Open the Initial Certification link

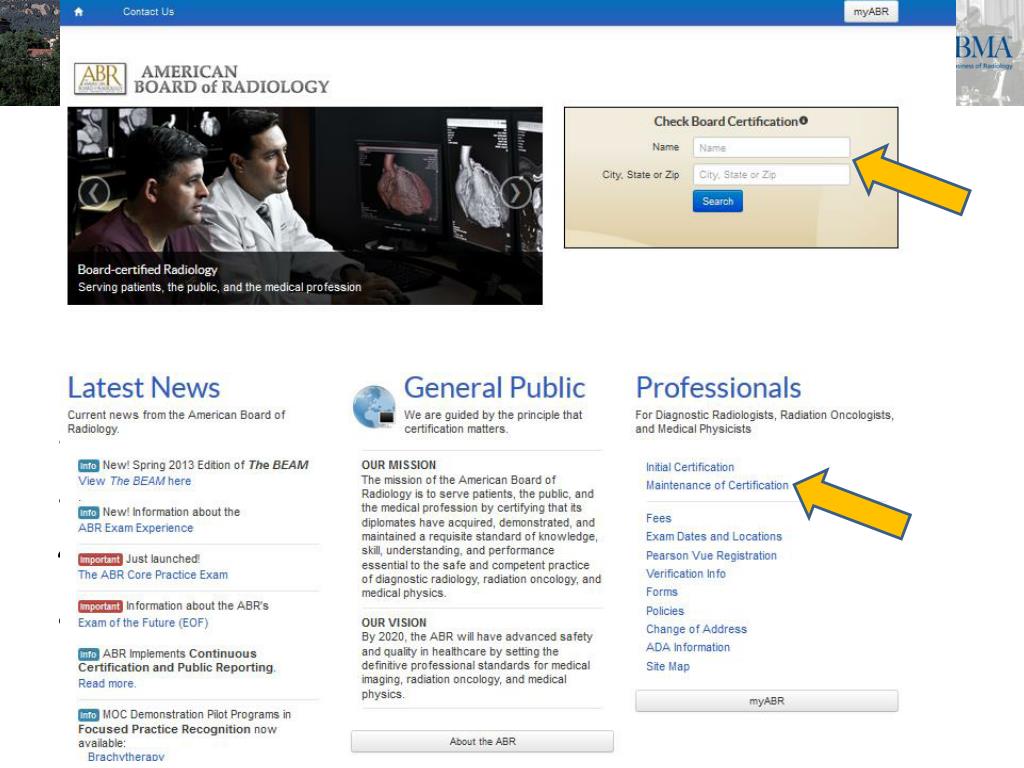[690, 466]
